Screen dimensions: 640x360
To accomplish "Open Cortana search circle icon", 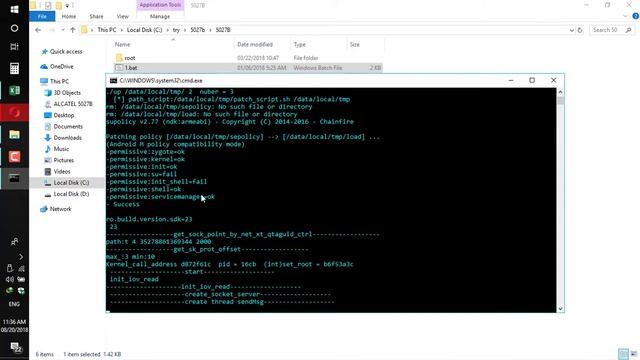I will [14, 28].
